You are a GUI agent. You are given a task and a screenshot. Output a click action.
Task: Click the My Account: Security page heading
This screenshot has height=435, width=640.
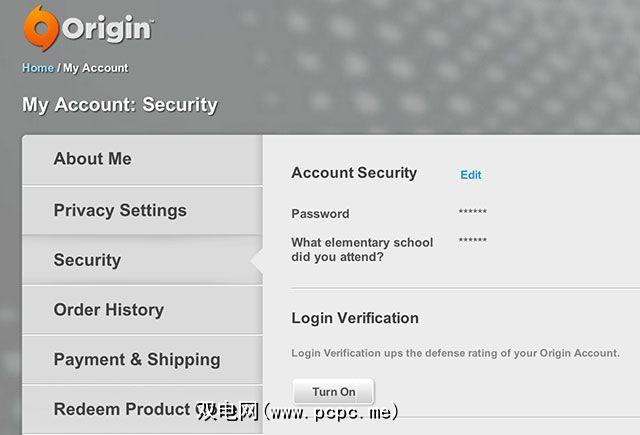pyautogui.click(x=119, y=104)
